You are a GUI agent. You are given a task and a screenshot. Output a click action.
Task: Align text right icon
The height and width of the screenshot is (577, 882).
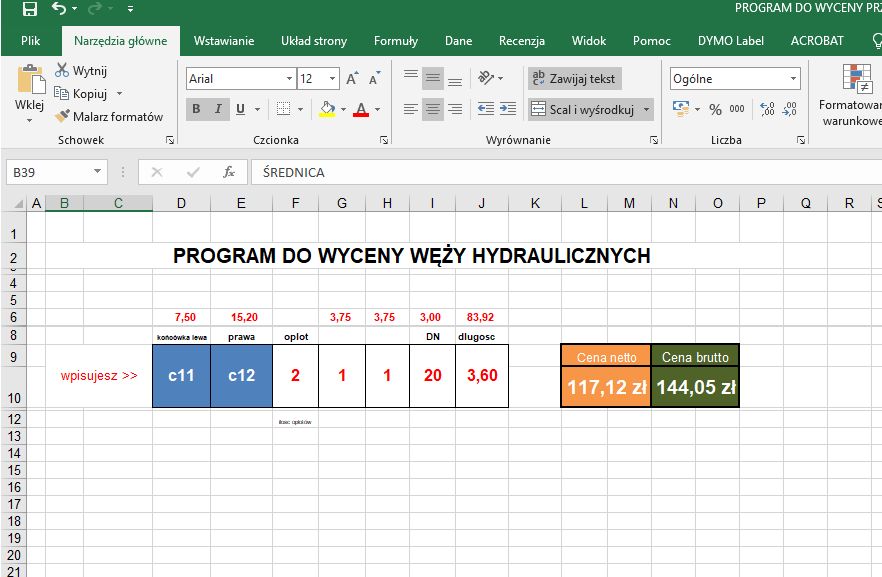coord(455,109)
